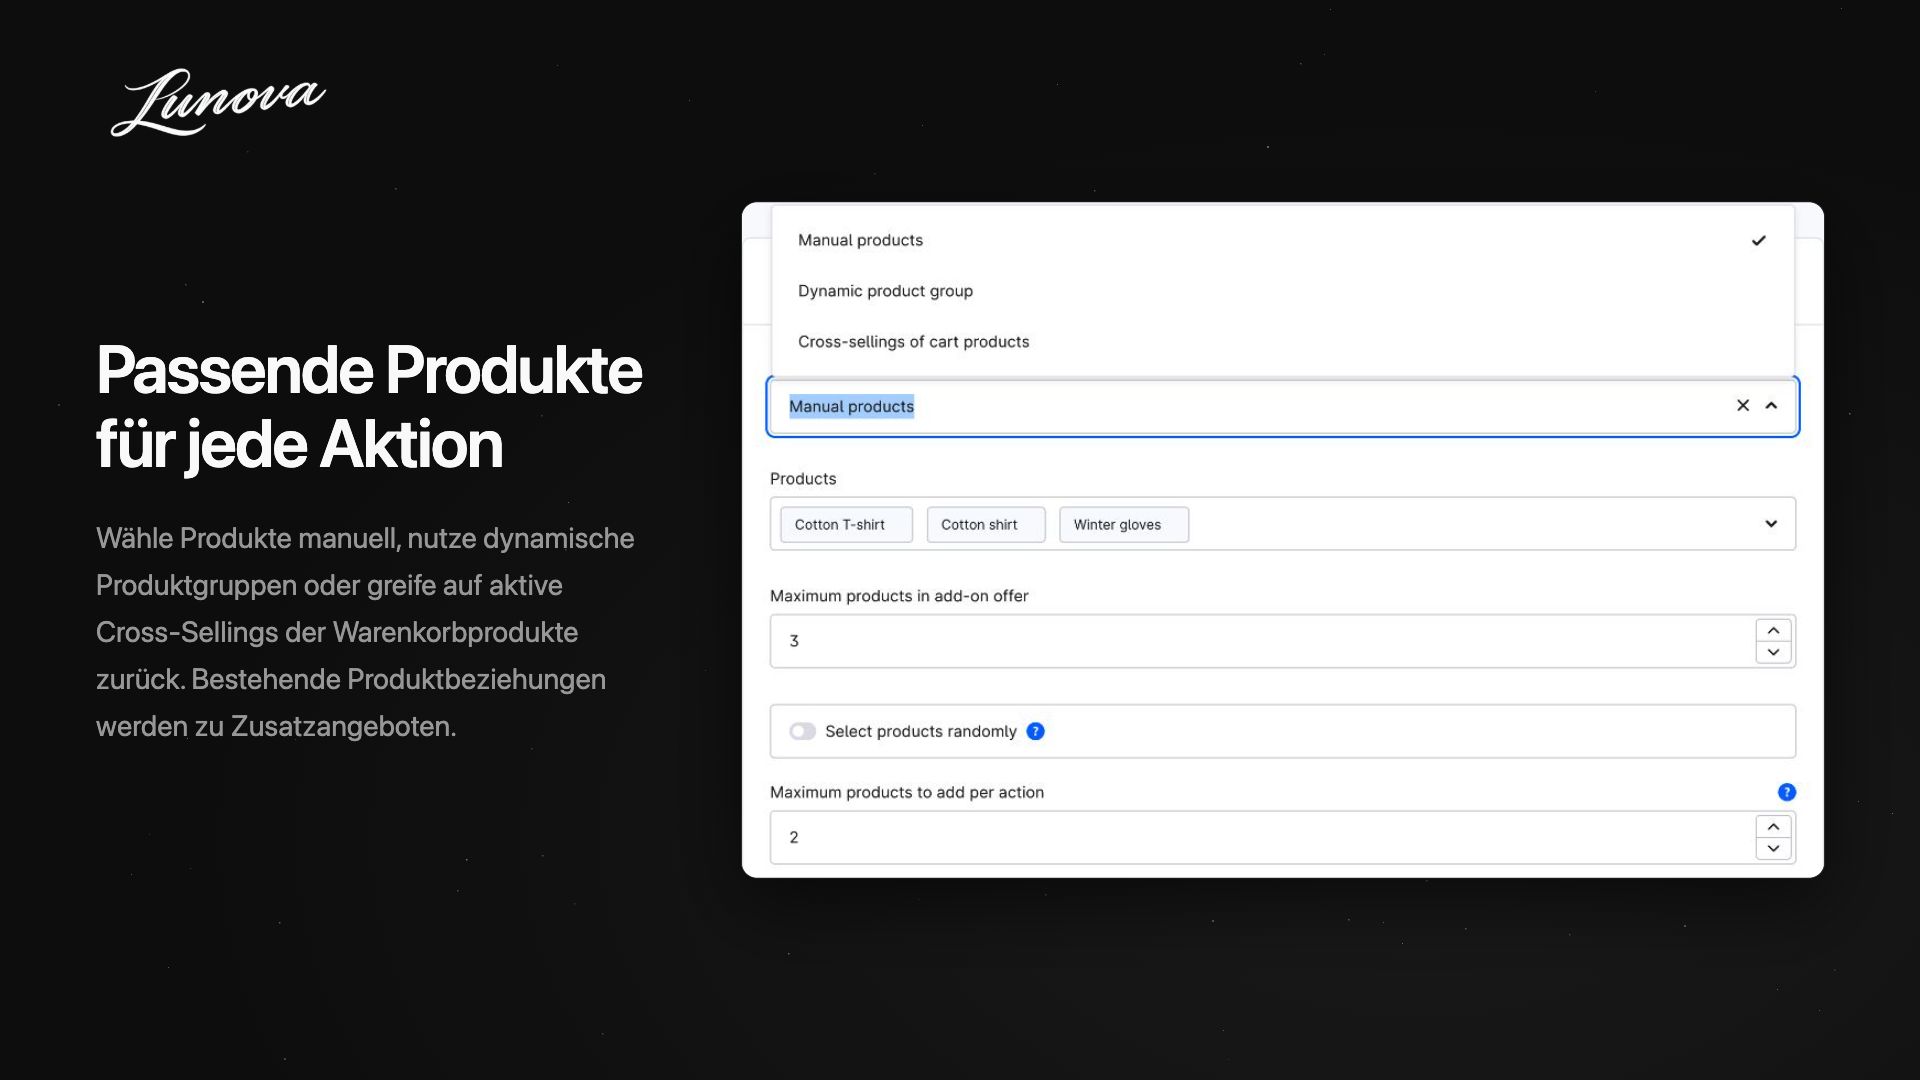Viewport: 1920px width, 1080px height.
Task: Choose Manual products option in list
Action: 1283,240
